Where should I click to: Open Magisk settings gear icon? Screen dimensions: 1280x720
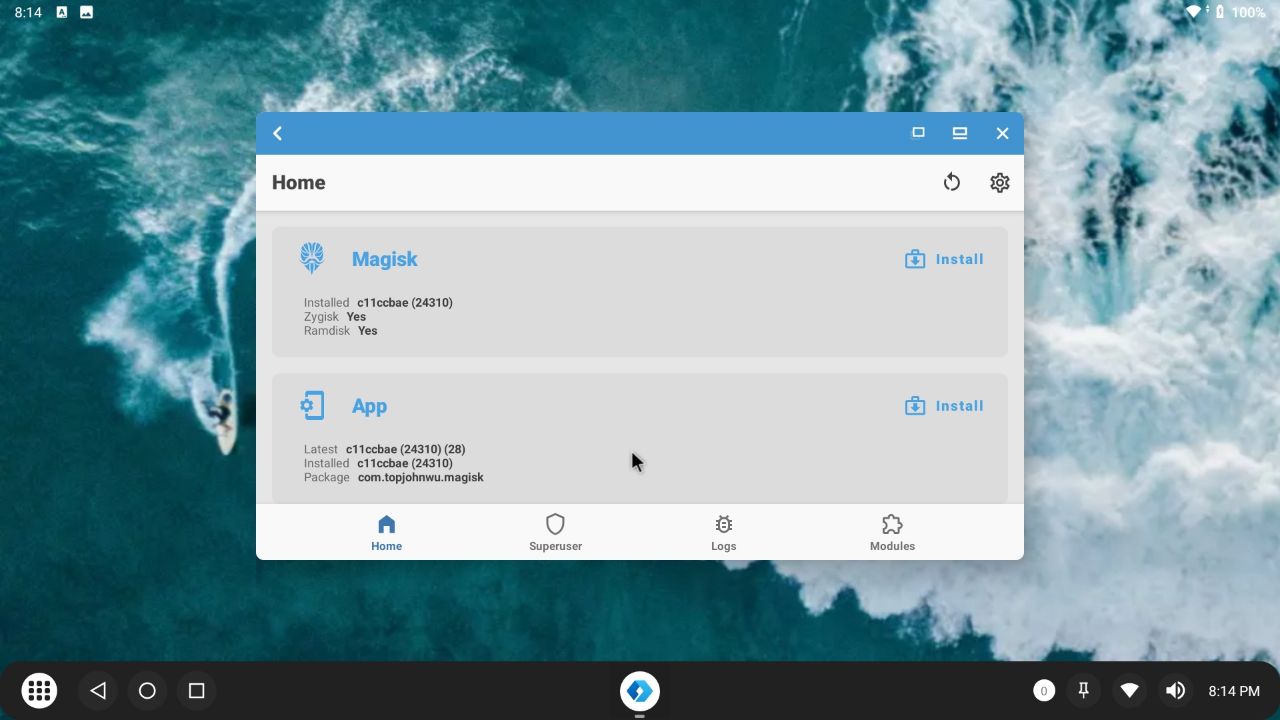pos(1000,182)
